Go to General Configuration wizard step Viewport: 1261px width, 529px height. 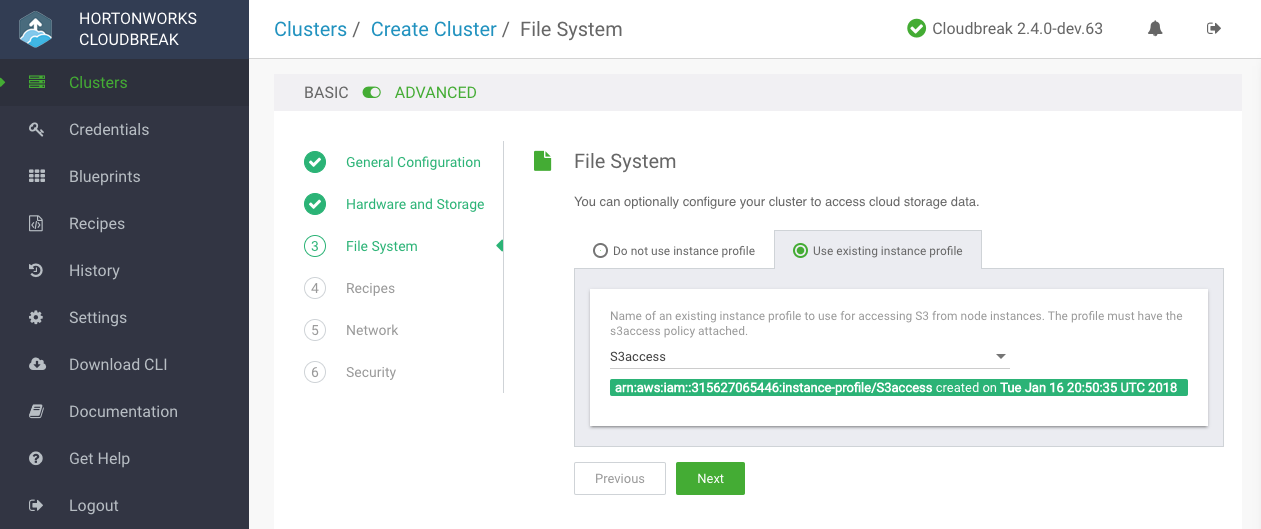point(413,162)
